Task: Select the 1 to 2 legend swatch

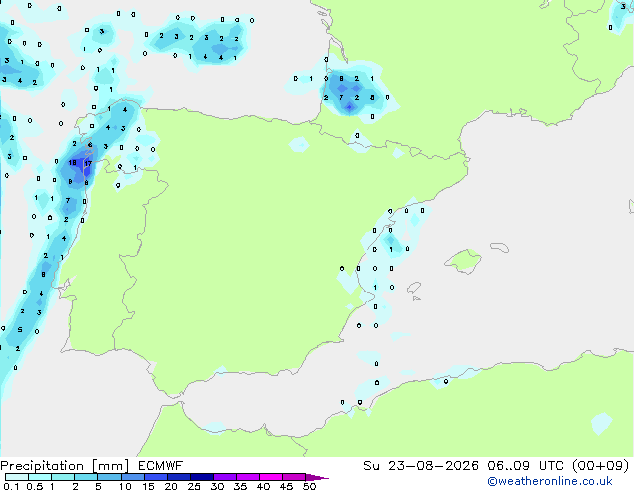Action: point(63,477)
